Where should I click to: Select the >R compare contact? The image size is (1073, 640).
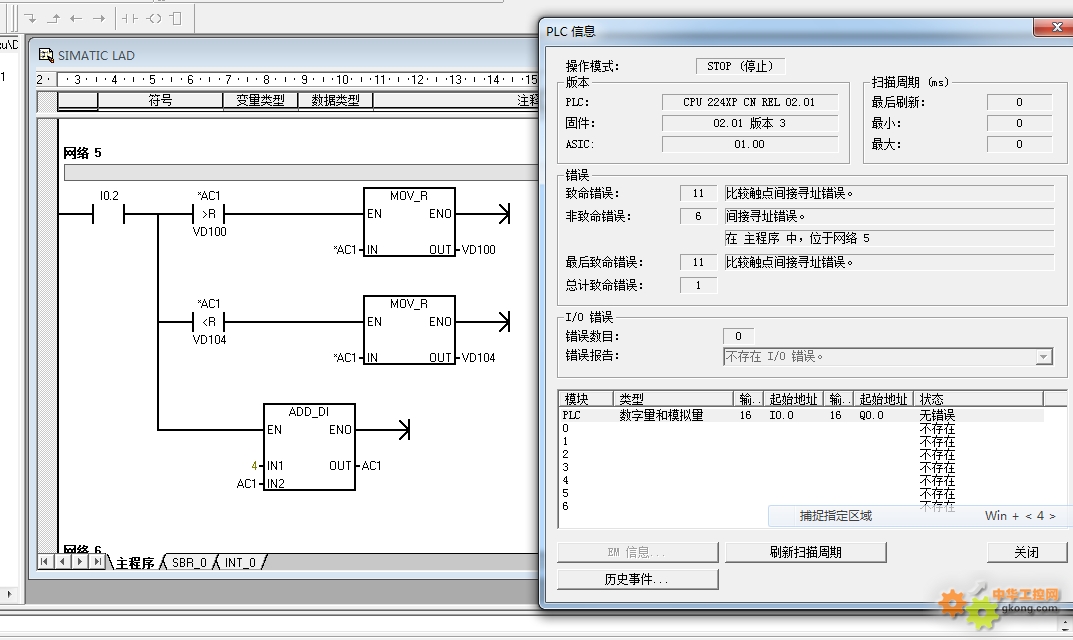coord(209,214)
